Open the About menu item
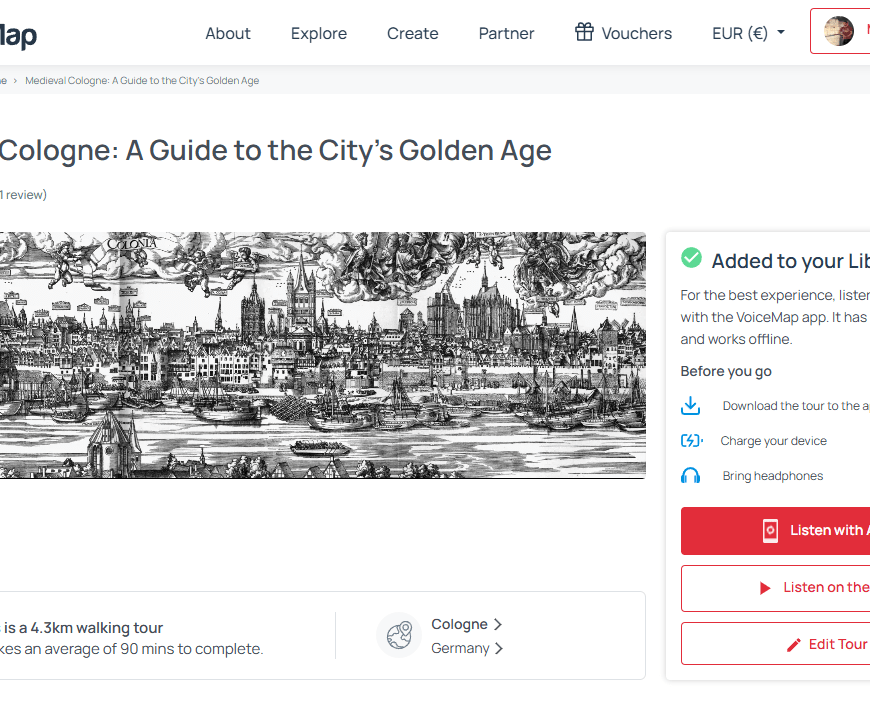The image size is (870, 703). (228, 33)
